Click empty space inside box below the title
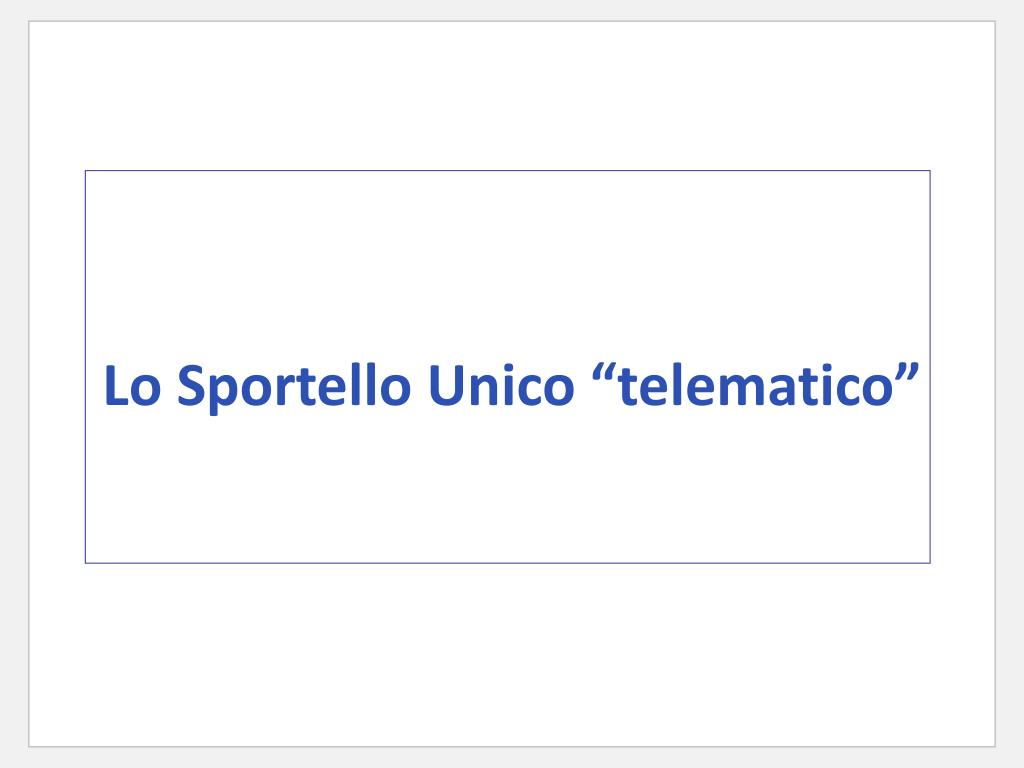Image resolution: width=1024 pixels, height=768 pixels. 507,490
